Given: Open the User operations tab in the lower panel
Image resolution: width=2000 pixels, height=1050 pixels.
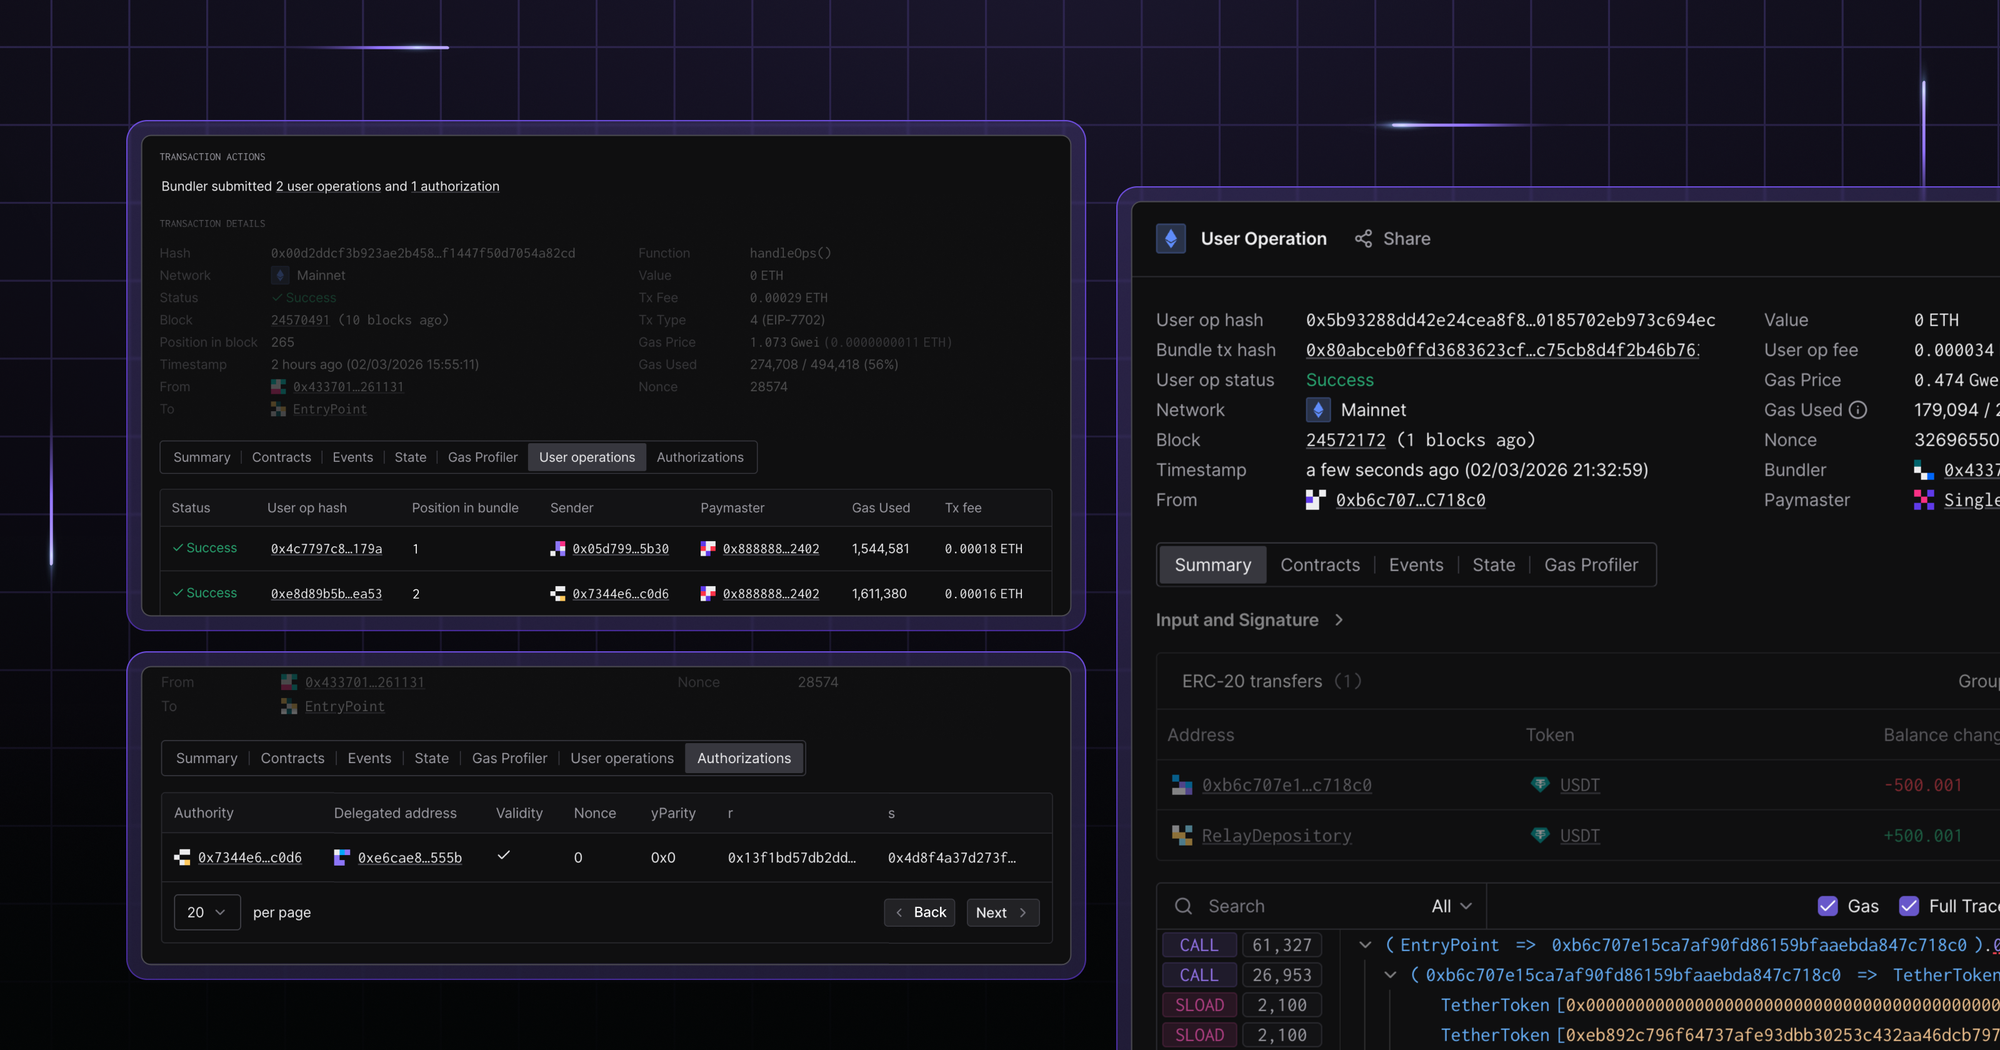Looking at the screenshot, I should pos(622,758).
